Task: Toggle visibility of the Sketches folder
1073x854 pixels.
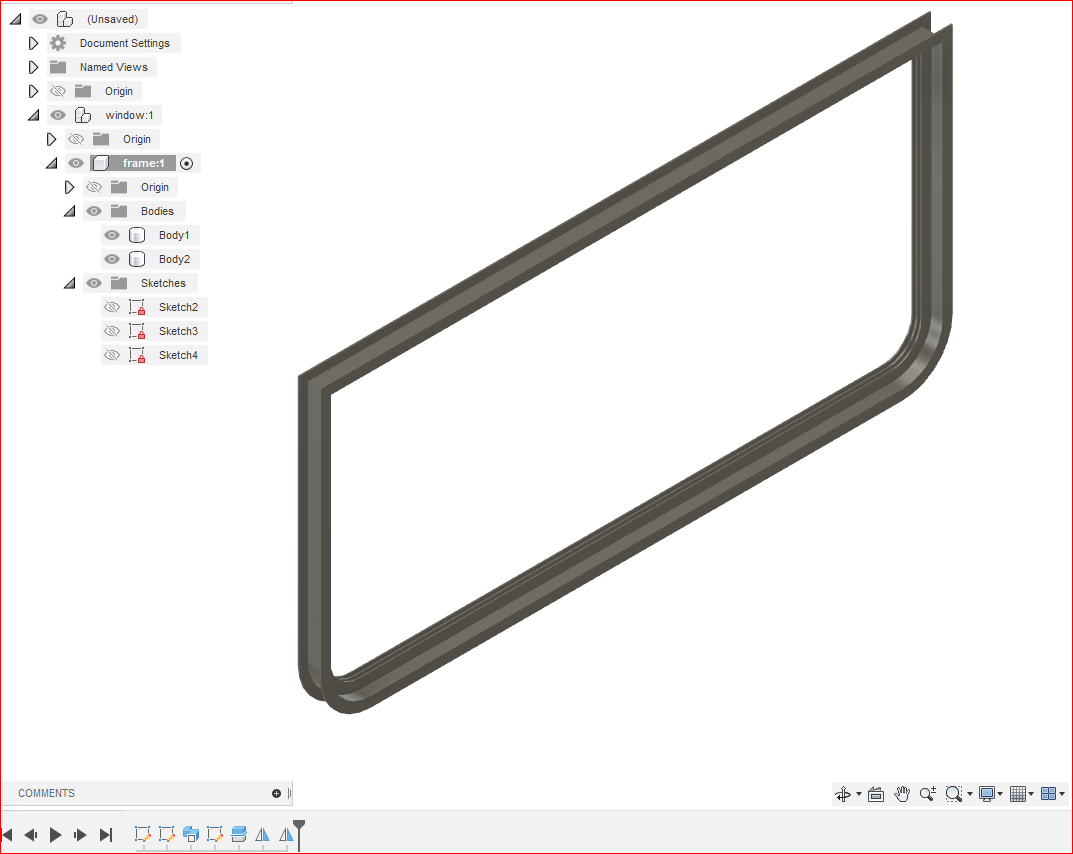Action: (x=94, y=283)
